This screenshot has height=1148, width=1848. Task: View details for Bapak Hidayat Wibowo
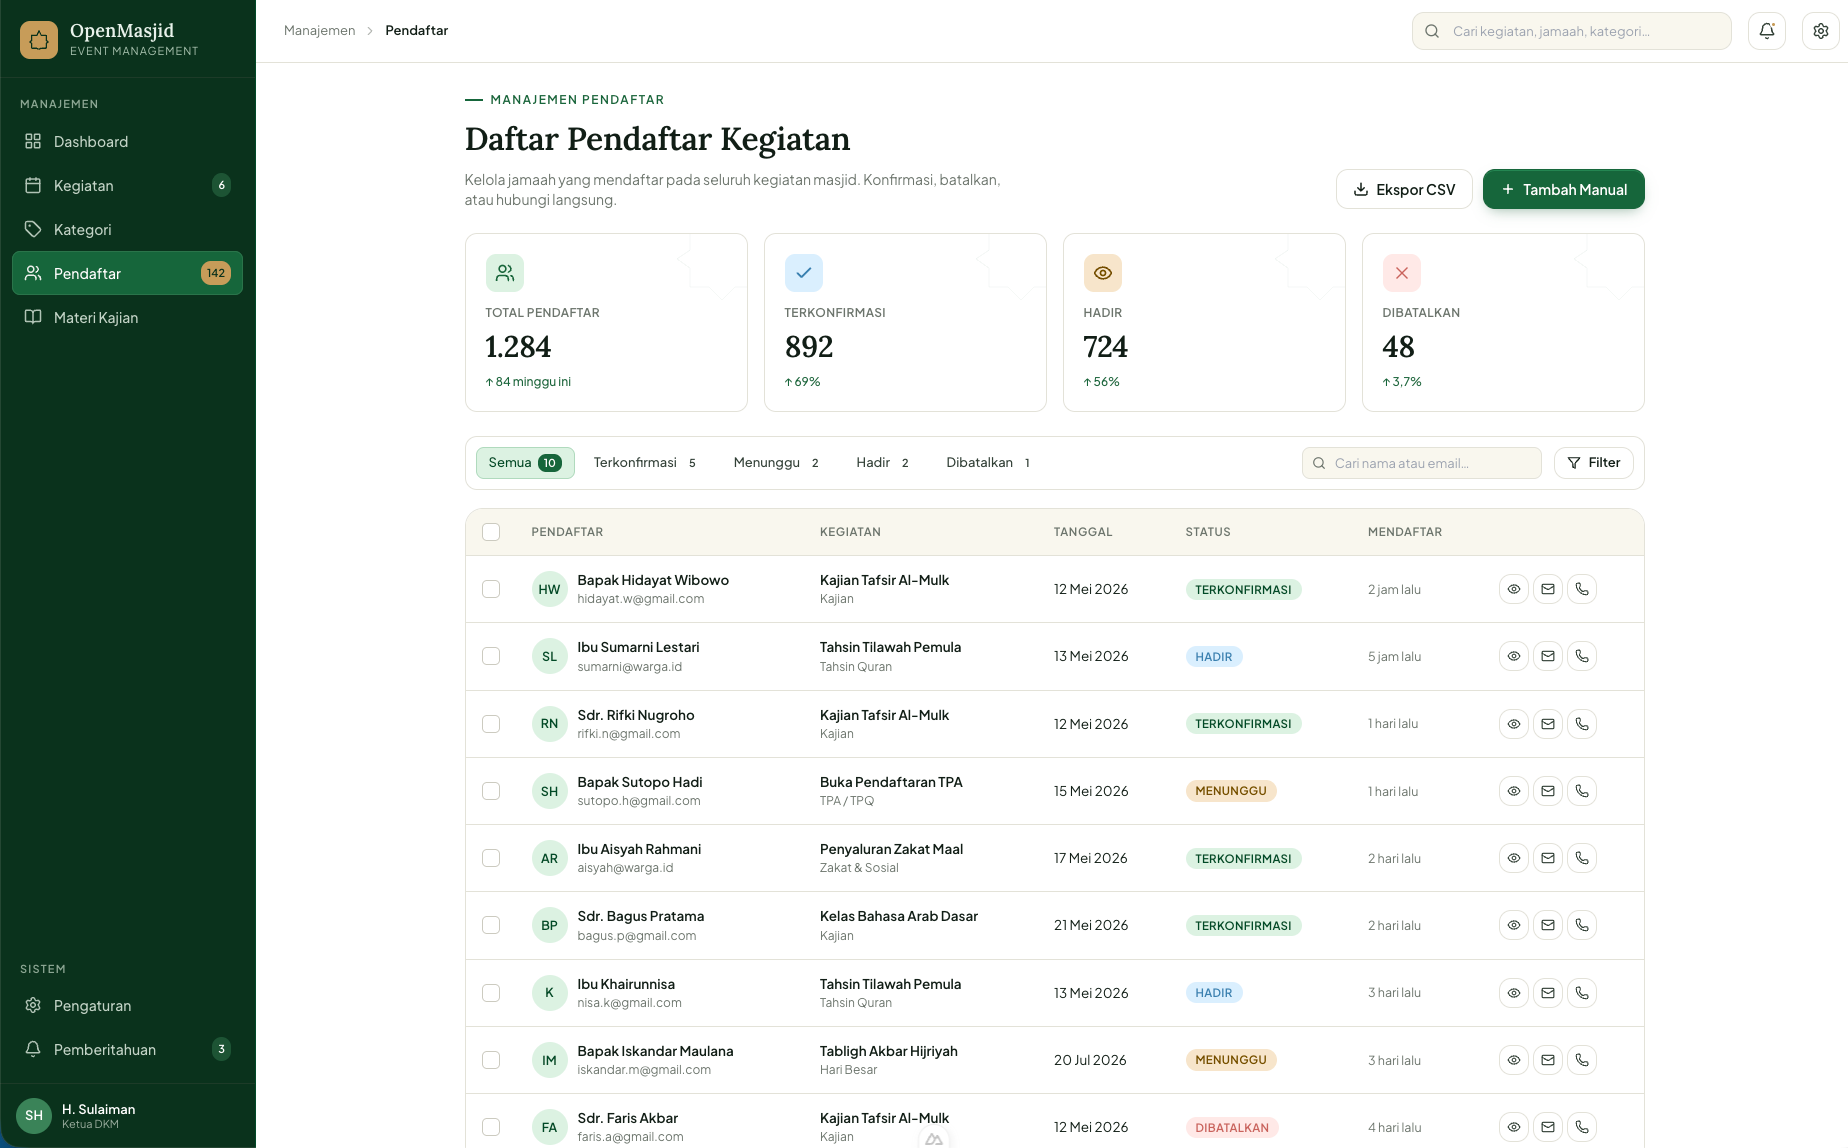tap(1514, 589)
